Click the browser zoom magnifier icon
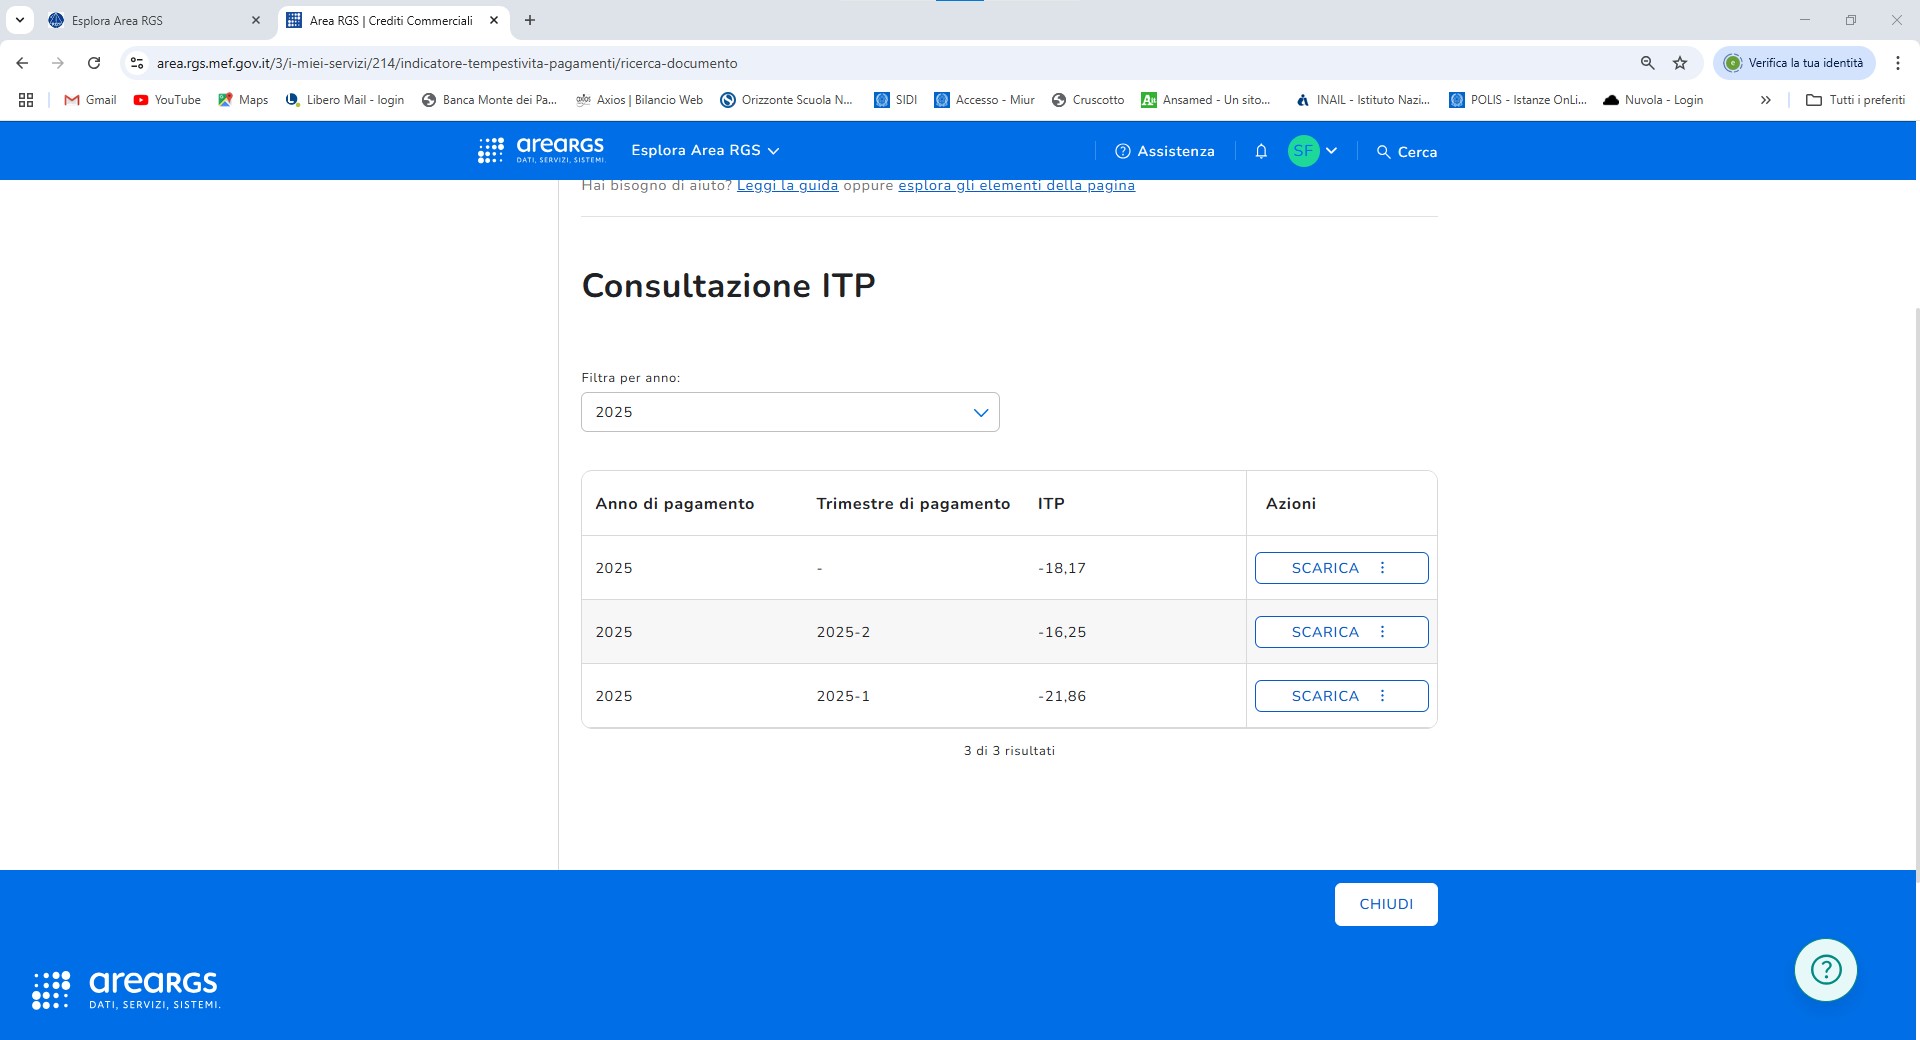 (x=1647, y=63)
